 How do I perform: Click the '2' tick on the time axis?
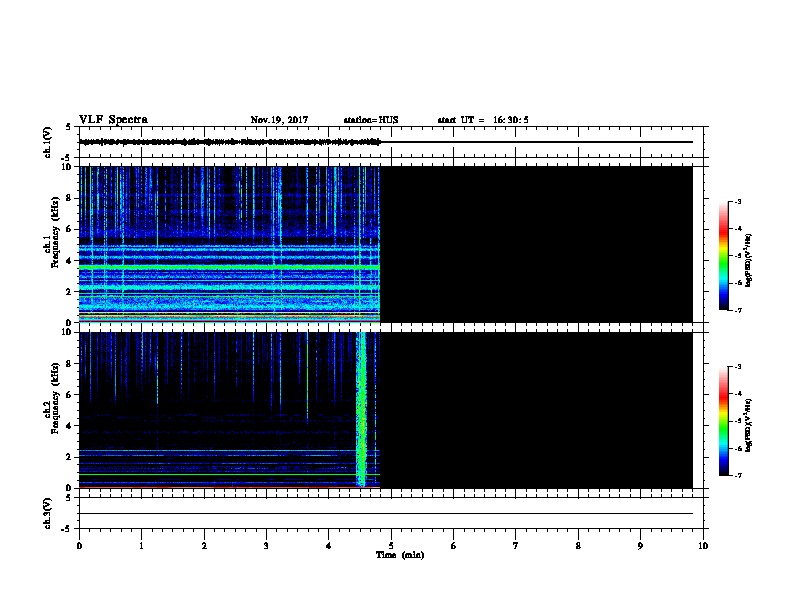pyautogui.click(x=204, y=545)
